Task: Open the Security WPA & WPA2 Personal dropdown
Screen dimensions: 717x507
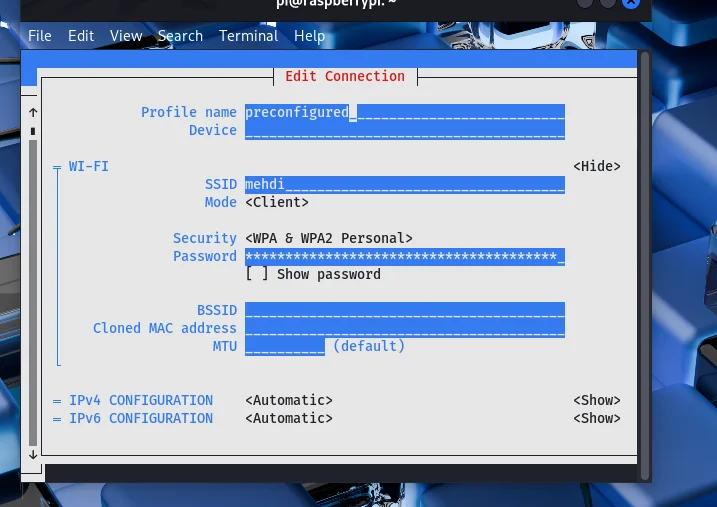Action: pos(329,238)
